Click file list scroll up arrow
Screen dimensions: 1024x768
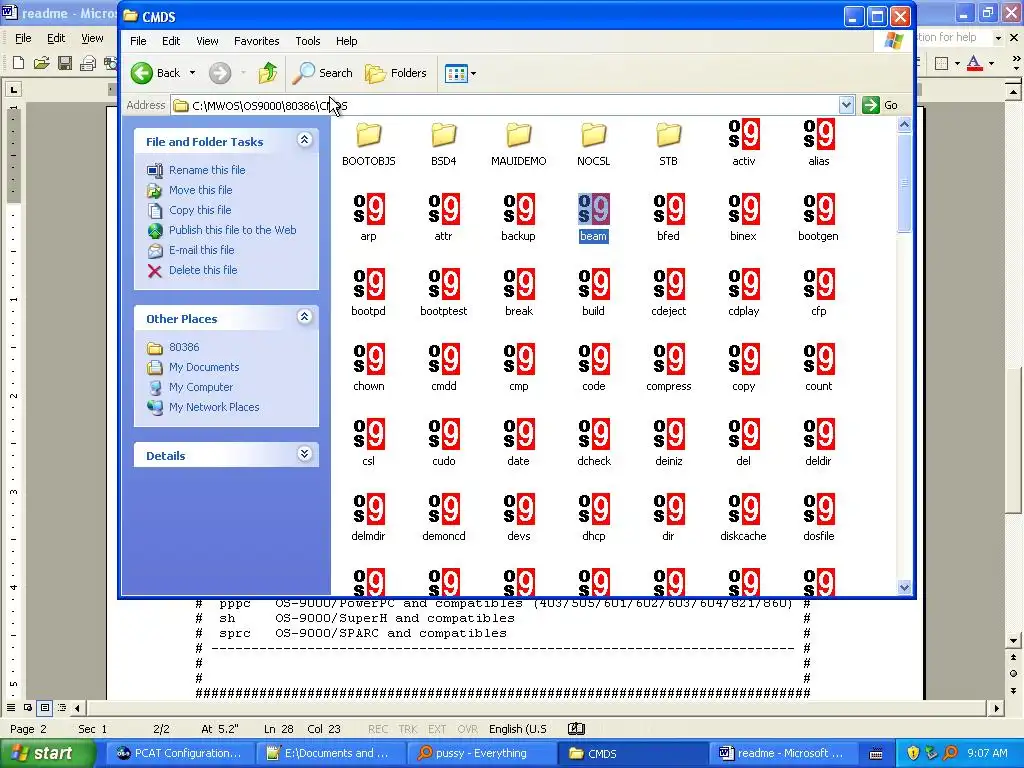(904, 125)
